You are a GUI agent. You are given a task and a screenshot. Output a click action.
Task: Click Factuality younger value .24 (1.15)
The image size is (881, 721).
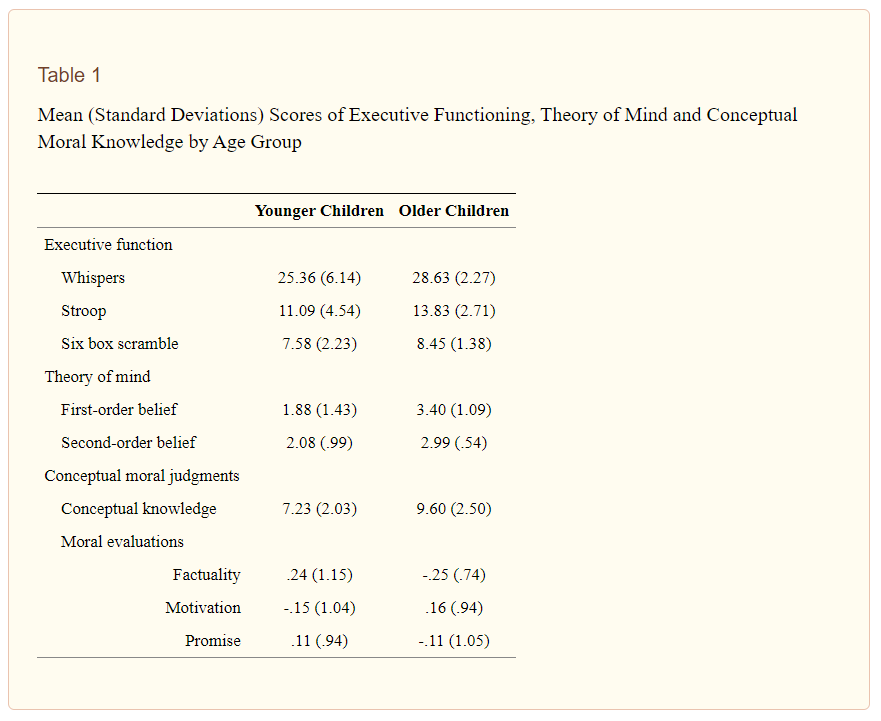320,575
